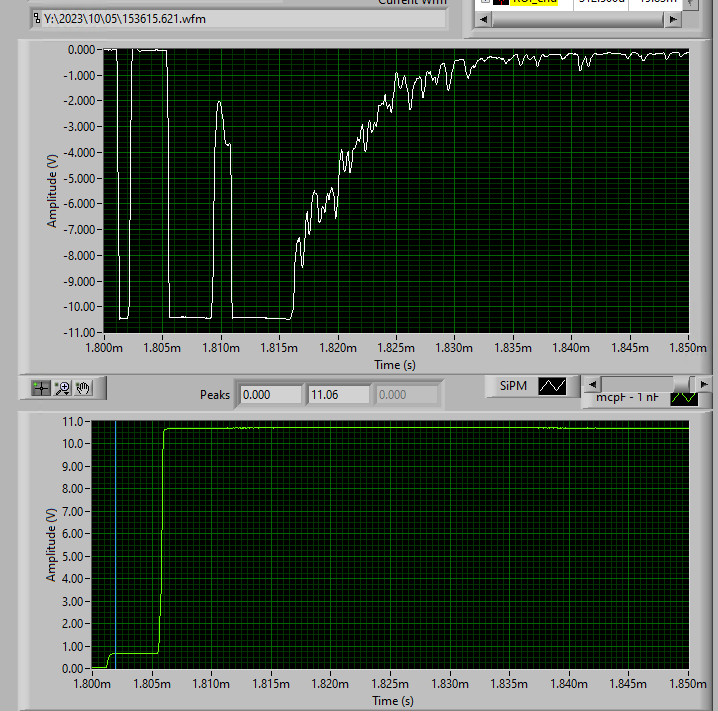Click the 1.825m label on lower graph axis
The width and height of the screenshot is (718, 711).
[x=390, y=684]
